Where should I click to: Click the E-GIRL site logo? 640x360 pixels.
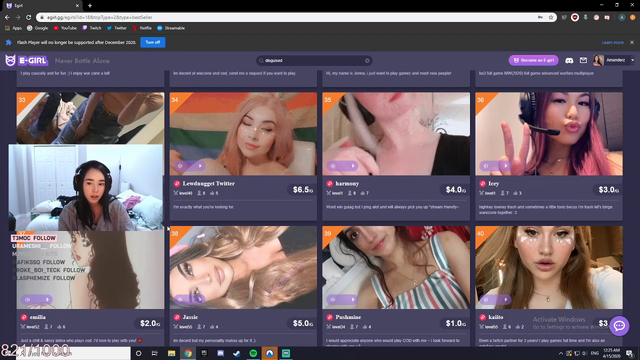[27, 60]
